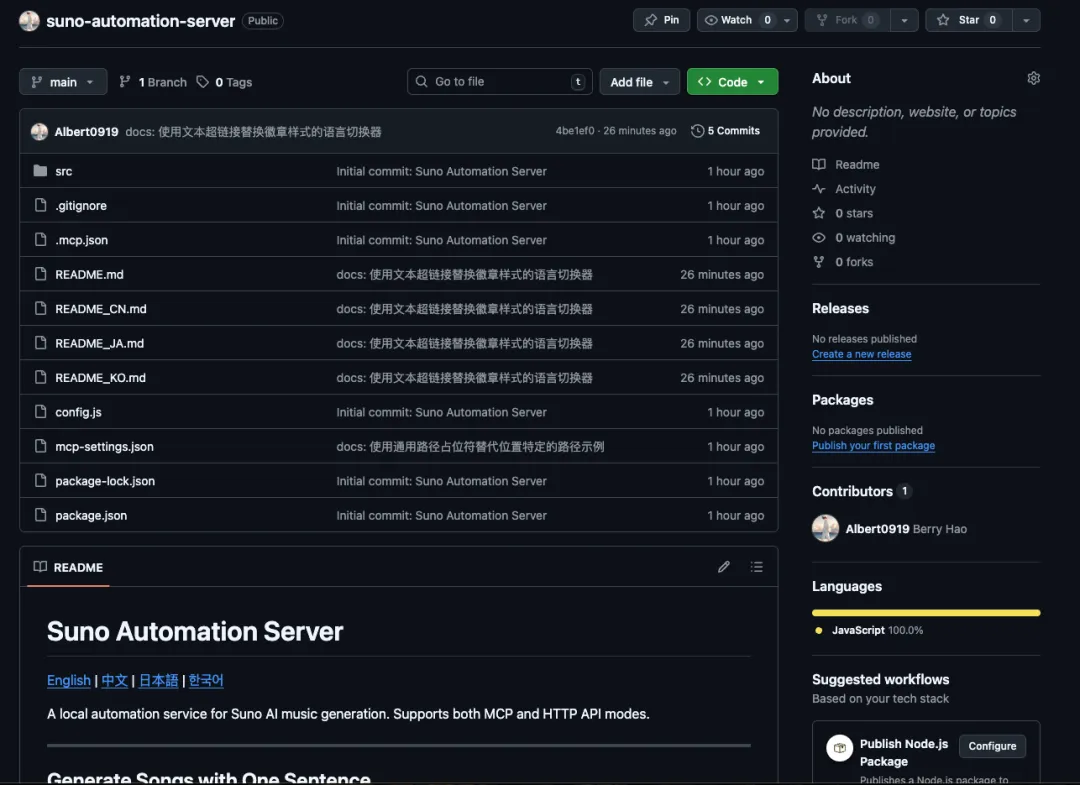Click the README_CN.md file icon
Screen dimensions: 1080x785
click(x=40, y=308)
